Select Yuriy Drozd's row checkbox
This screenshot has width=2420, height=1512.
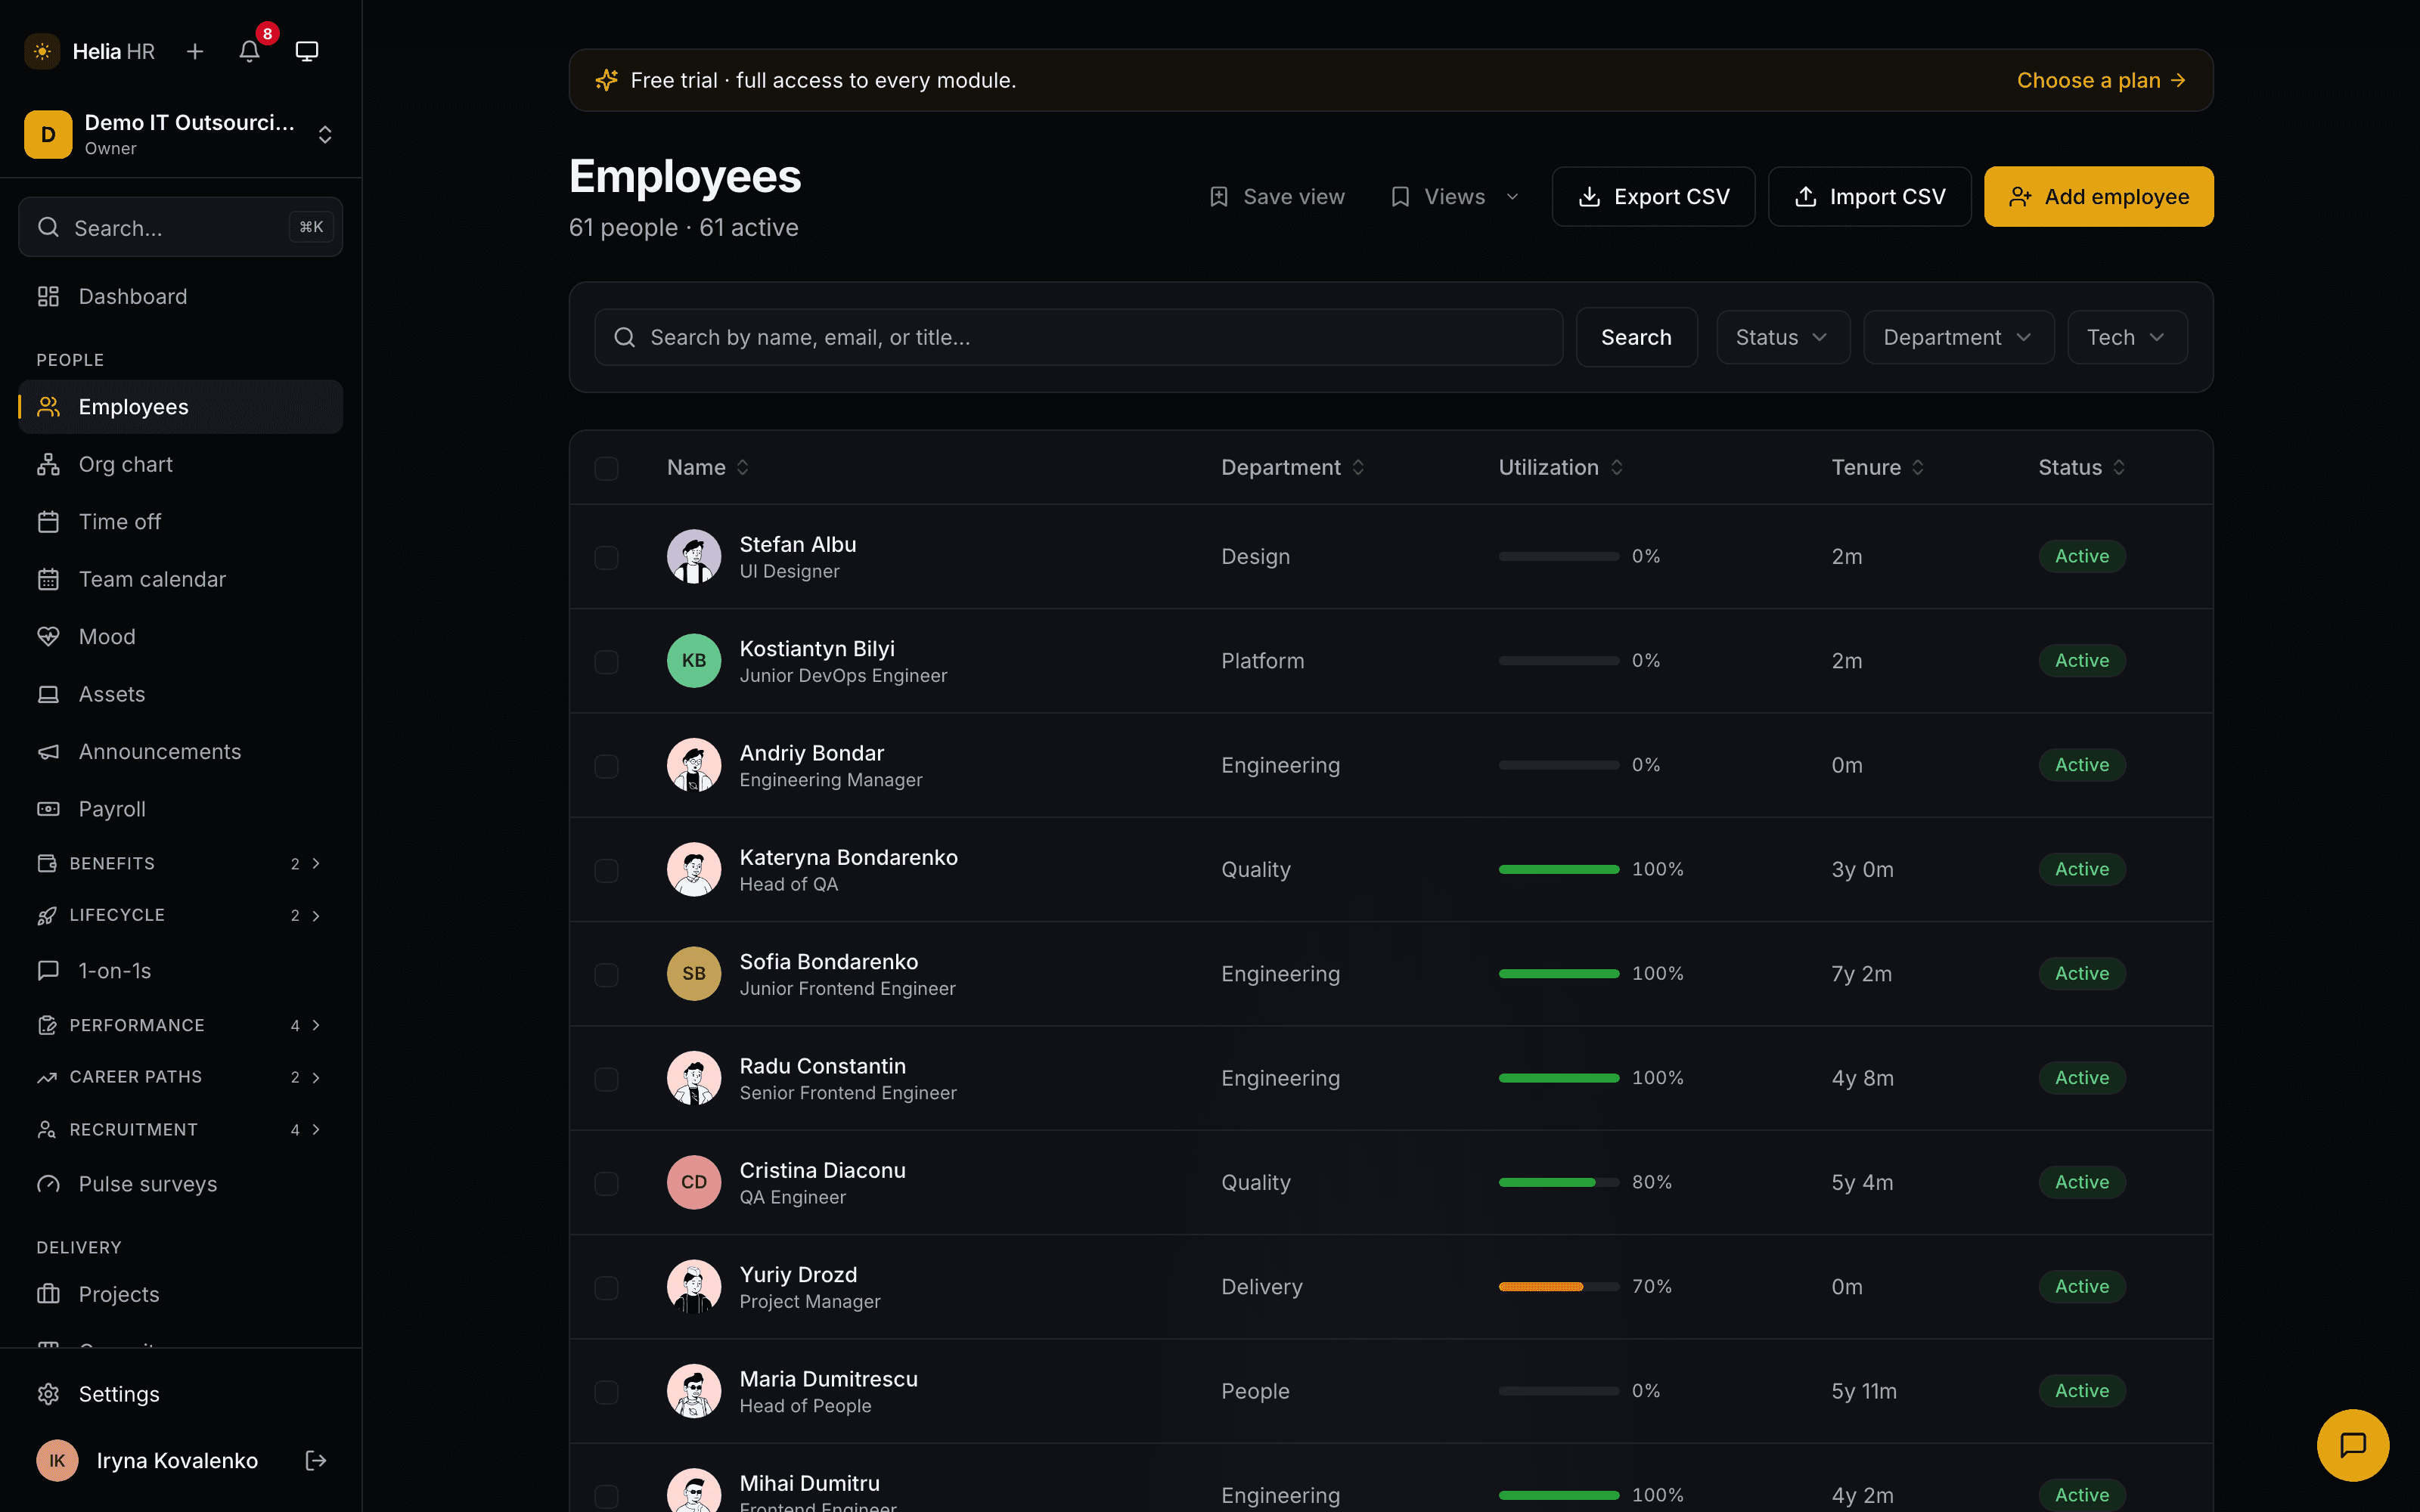(606, 1287)
